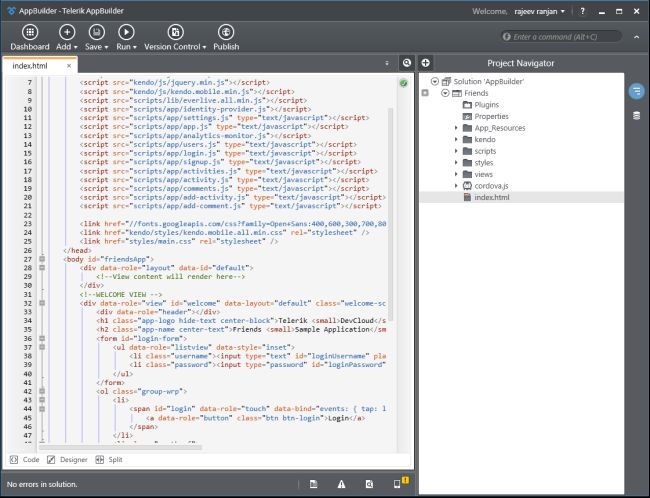The image size is (650, 498).
Task: Show the warnings triangle icon
Action: pyautogui.click(x=341, y=484)
